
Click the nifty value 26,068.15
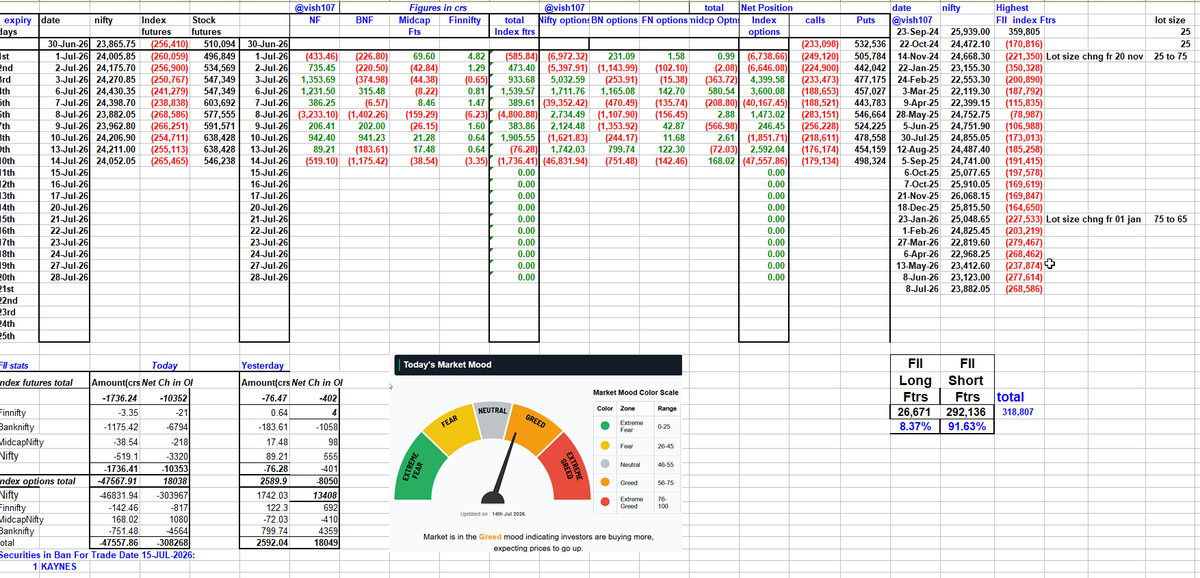tap(967, 196)
